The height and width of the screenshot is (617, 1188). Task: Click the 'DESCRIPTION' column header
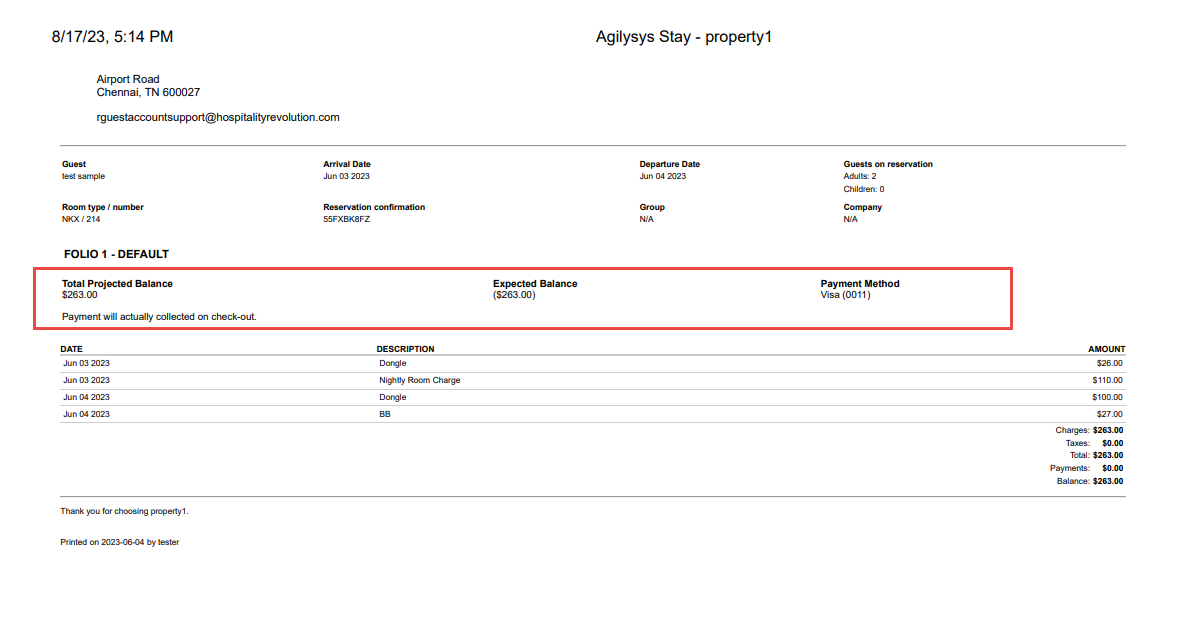405,349
